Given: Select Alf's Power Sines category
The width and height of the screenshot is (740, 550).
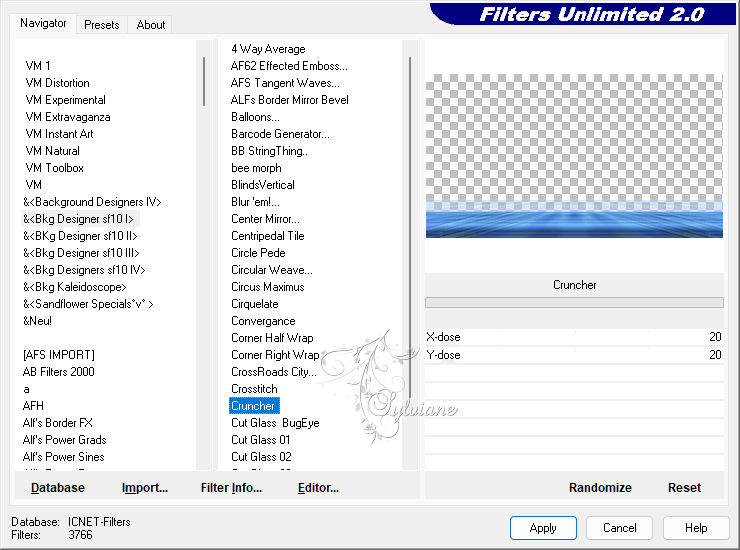Looking at the screenshot, I should [x=63, y=457].
